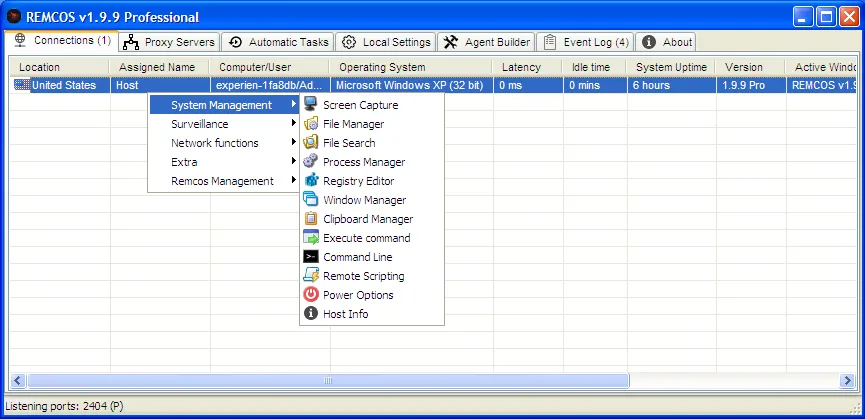Click the Remote Scripting scroll icon

coord(311,276)
